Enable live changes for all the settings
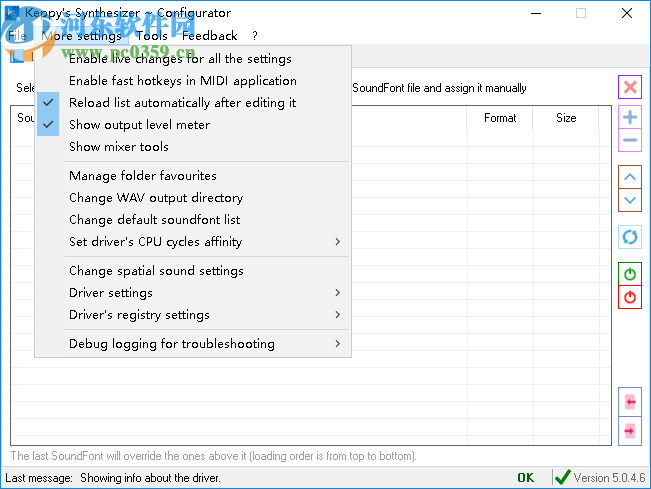 pos(193,59)
